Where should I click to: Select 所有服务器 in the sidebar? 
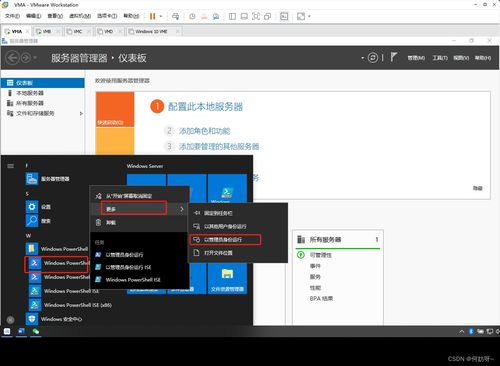click(43, 103)
